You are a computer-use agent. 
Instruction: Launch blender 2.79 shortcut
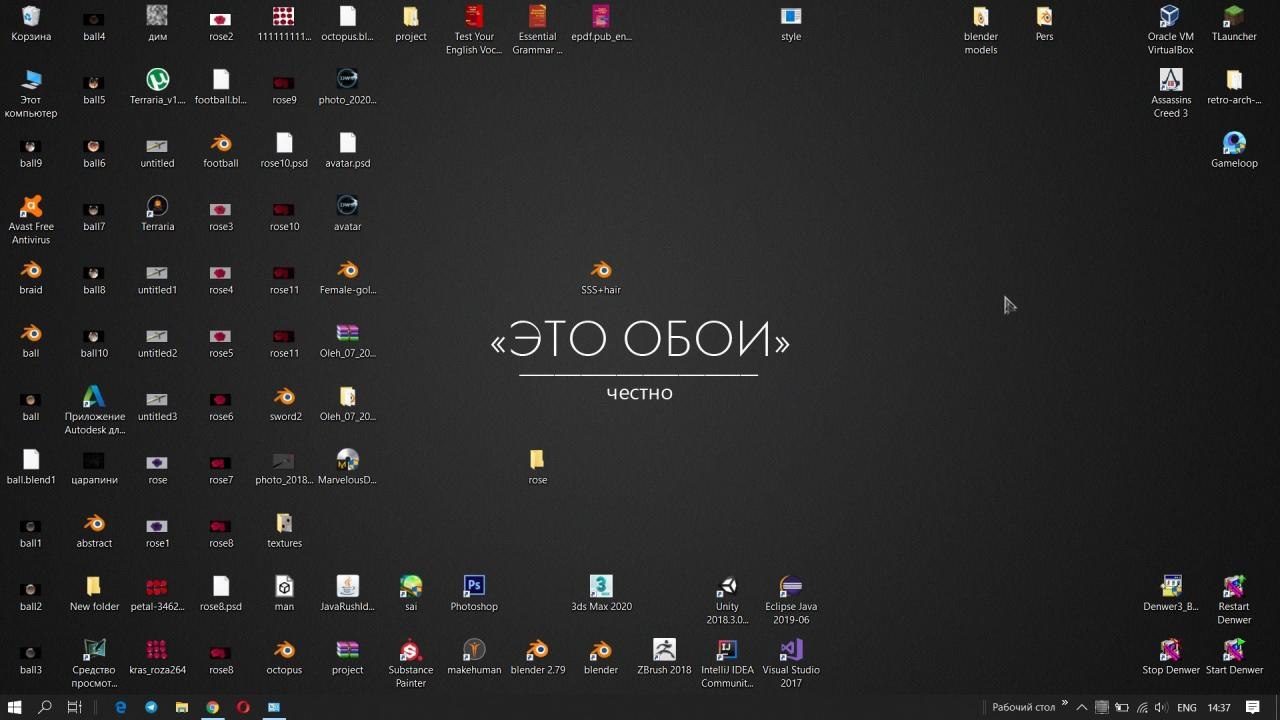click(538, 657)
